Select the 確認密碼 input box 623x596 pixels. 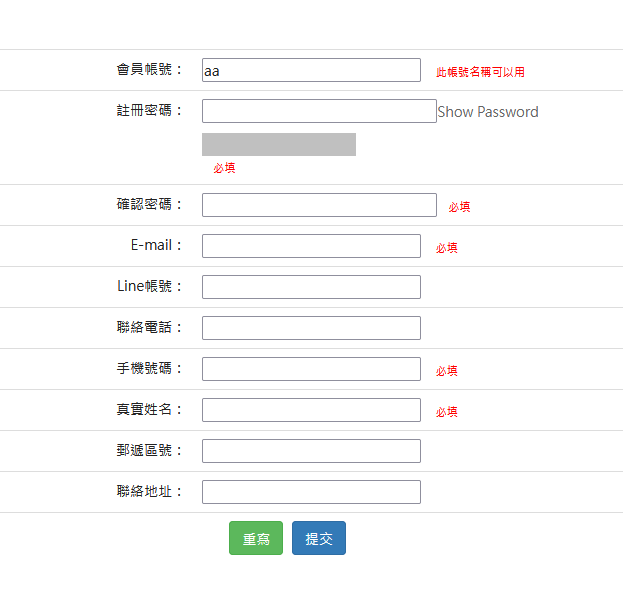pos(319,205)
